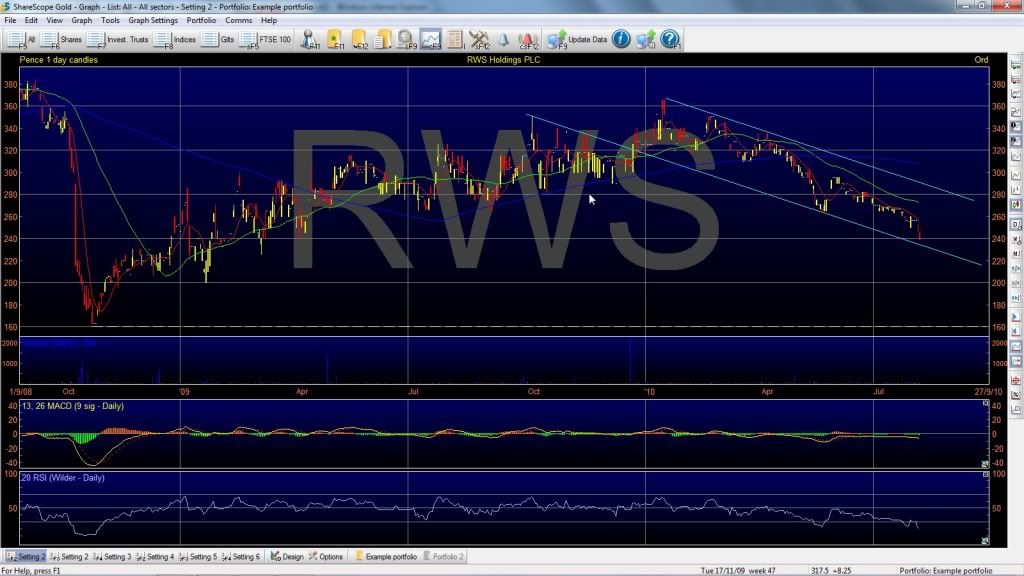Click the "'09" year marker on date axis
Screen dimensions: 1024x576
[184, 392]
